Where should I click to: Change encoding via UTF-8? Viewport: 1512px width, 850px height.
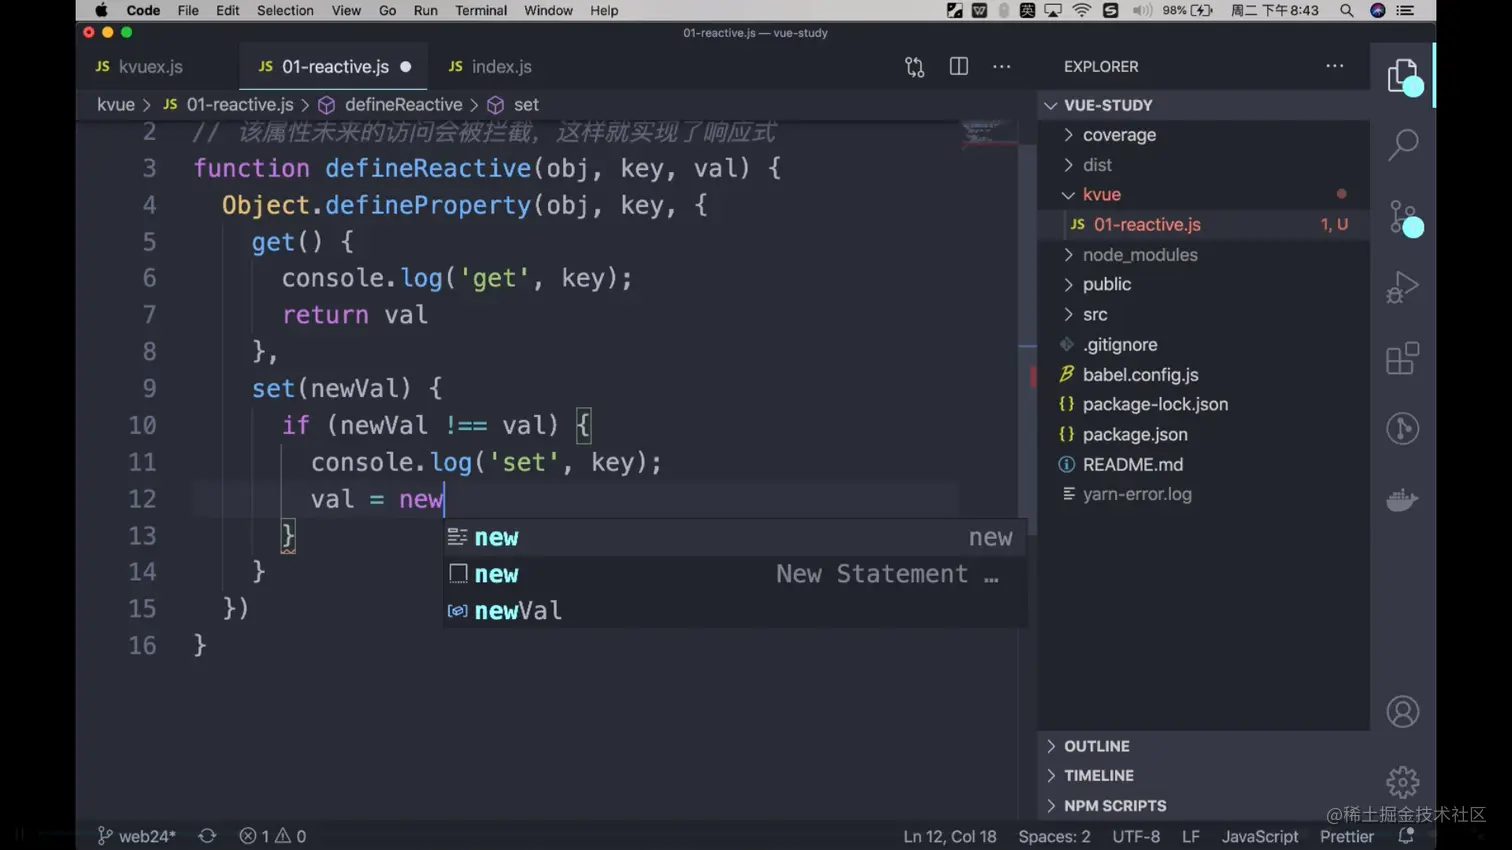1136,836
